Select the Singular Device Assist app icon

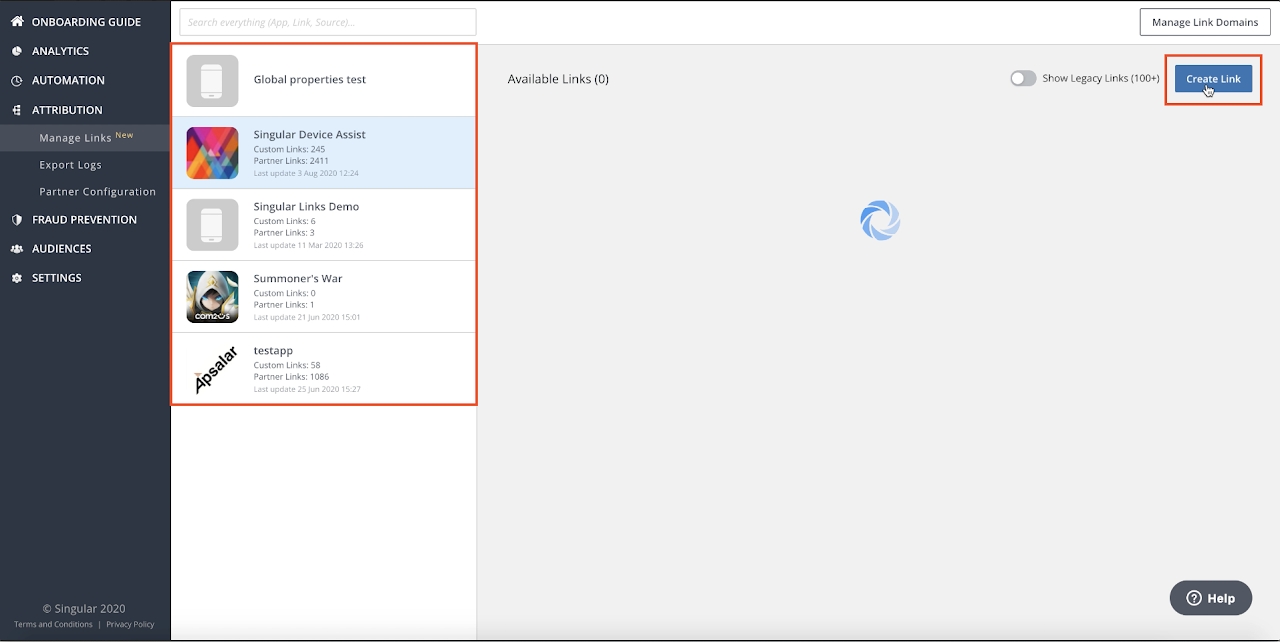click(212, 153)
